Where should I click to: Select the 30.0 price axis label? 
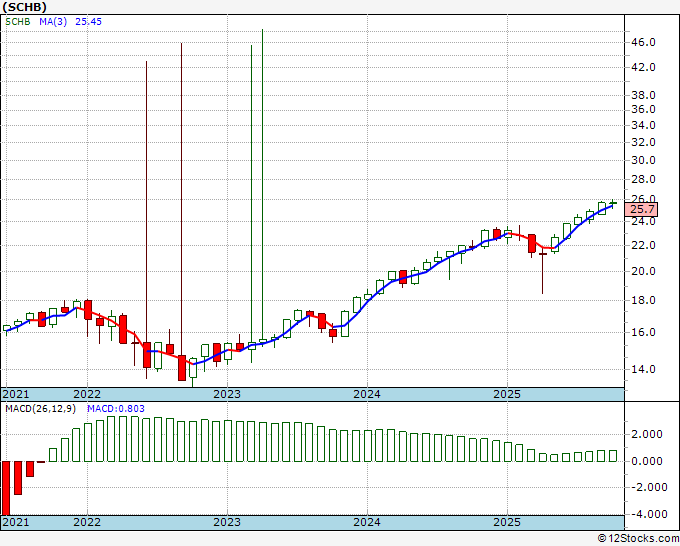[x=643, y=160]
